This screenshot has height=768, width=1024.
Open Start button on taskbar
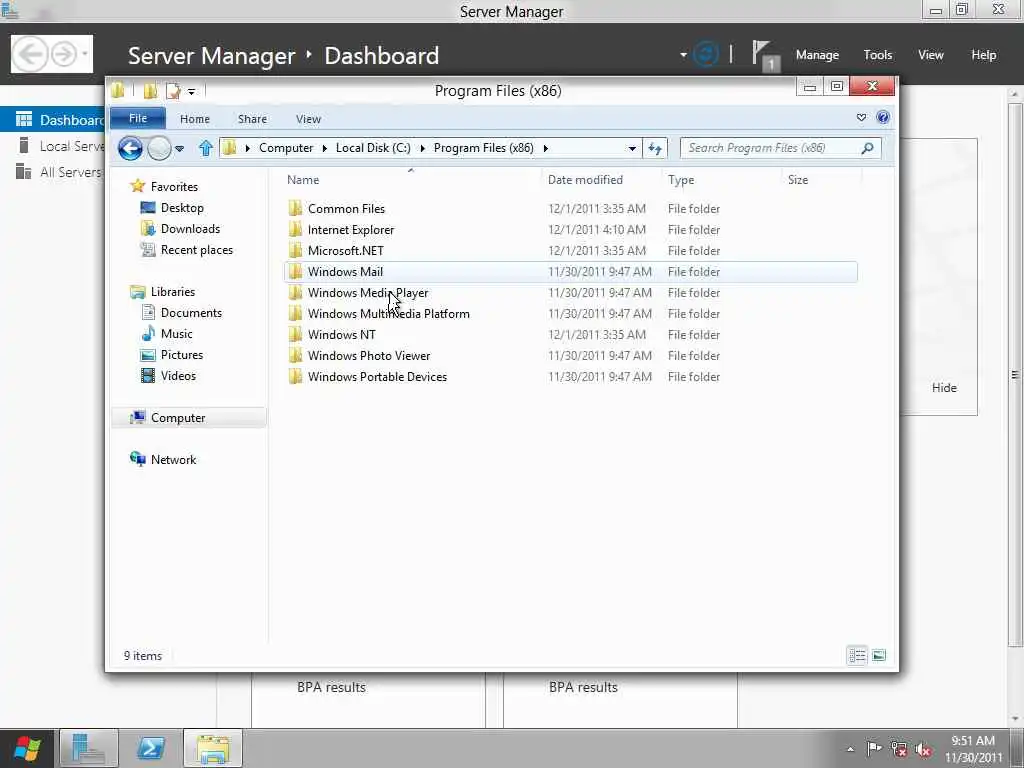click(27, 748)
